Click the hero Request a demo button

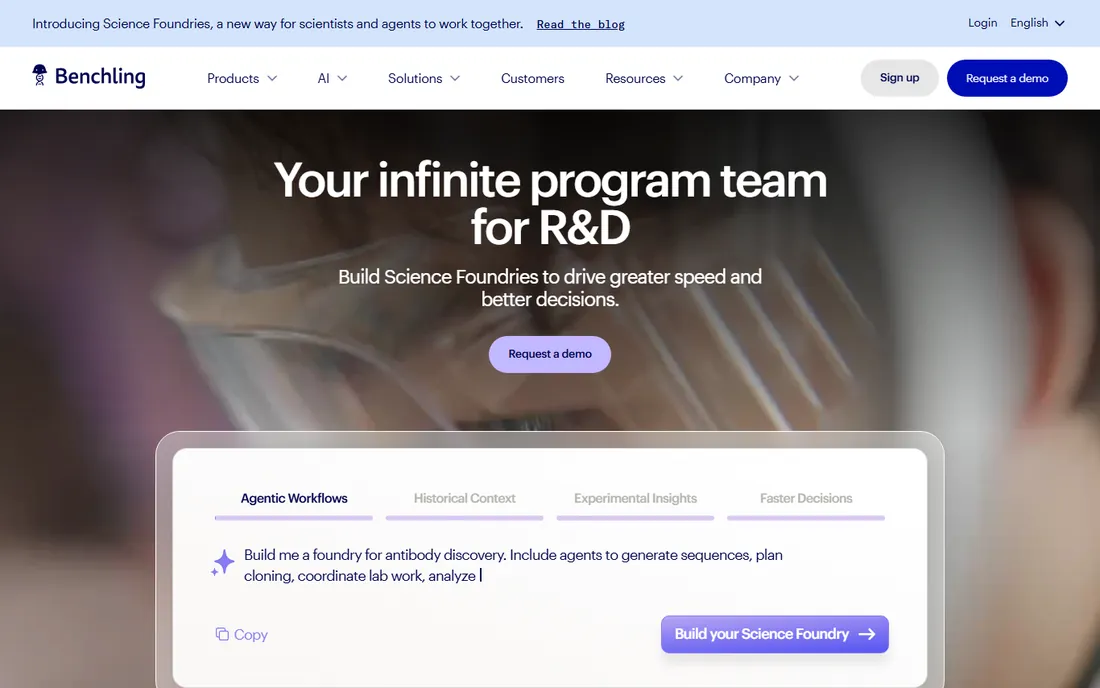550,354
